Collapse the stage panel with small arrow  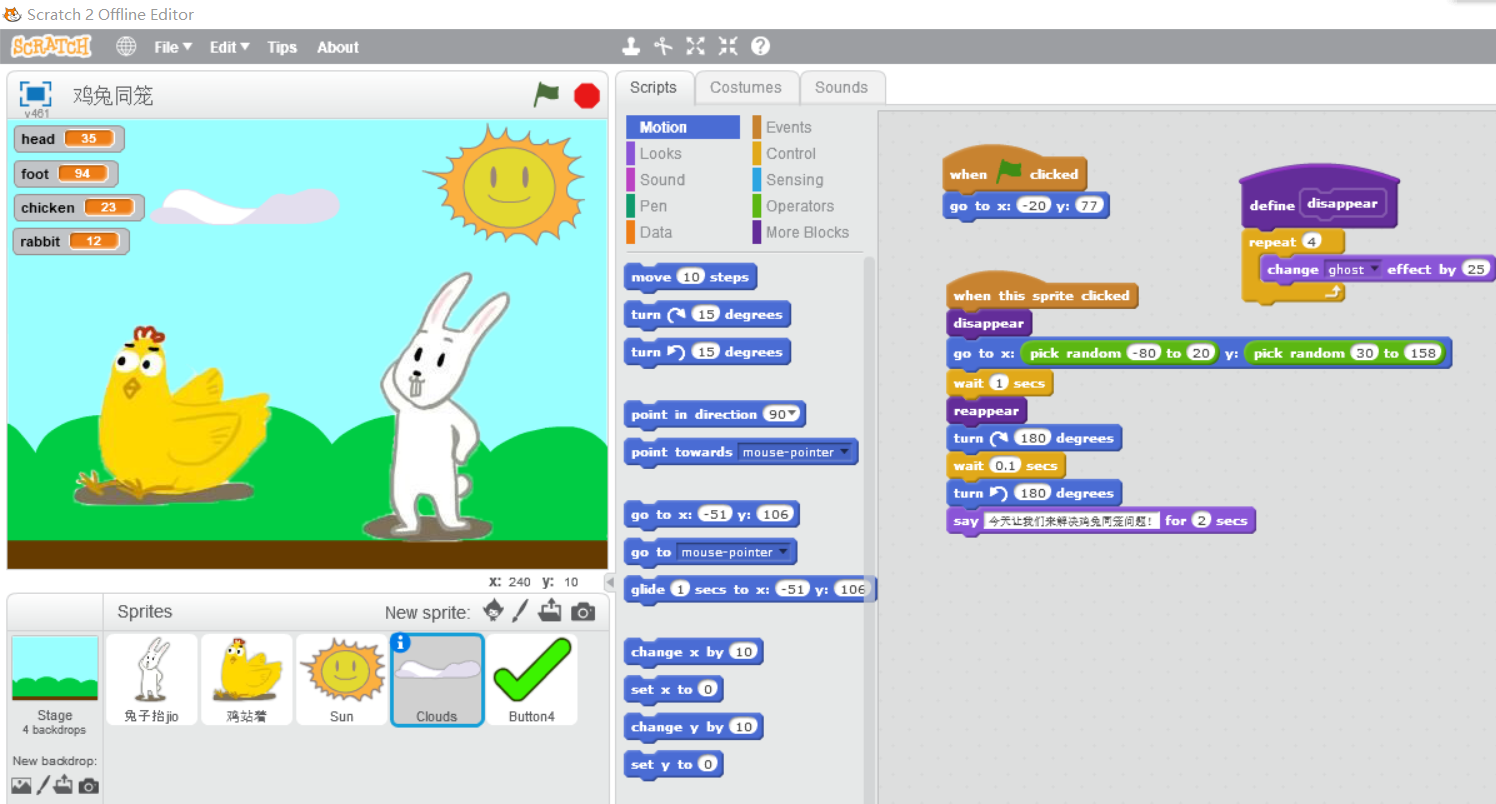tap(609, 582)
